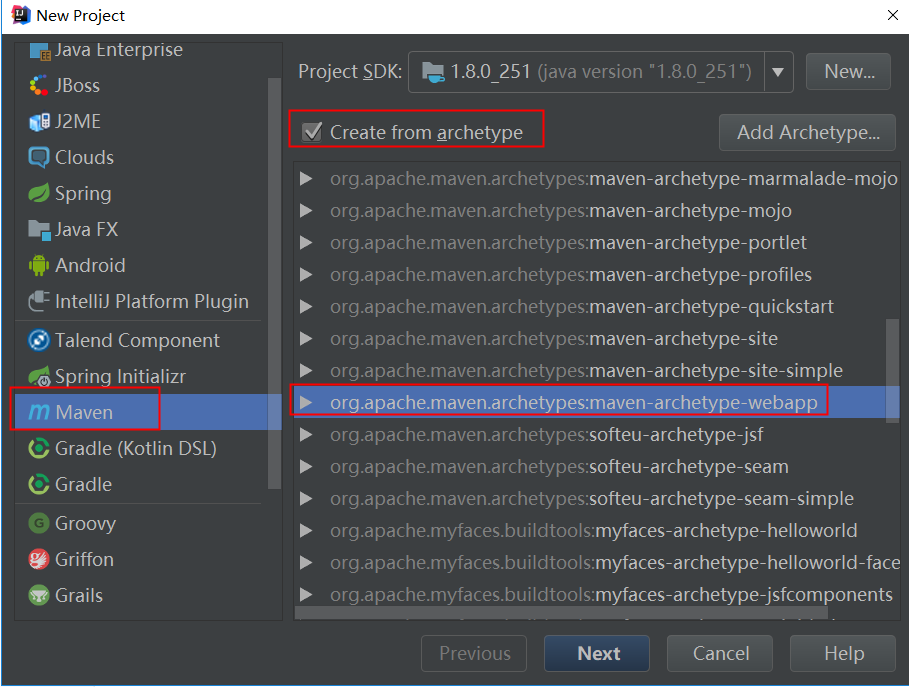Click the Next button

point(597,653)
